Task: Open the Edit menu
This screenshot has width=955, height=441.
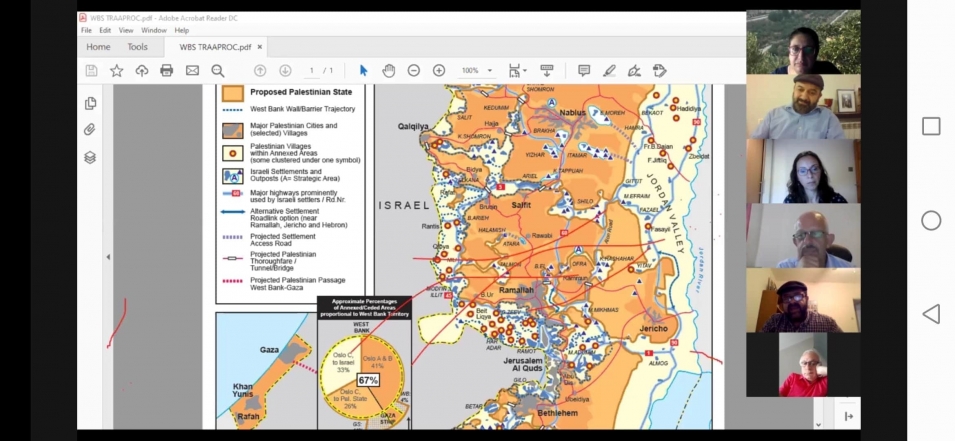Action: (105, 30)
